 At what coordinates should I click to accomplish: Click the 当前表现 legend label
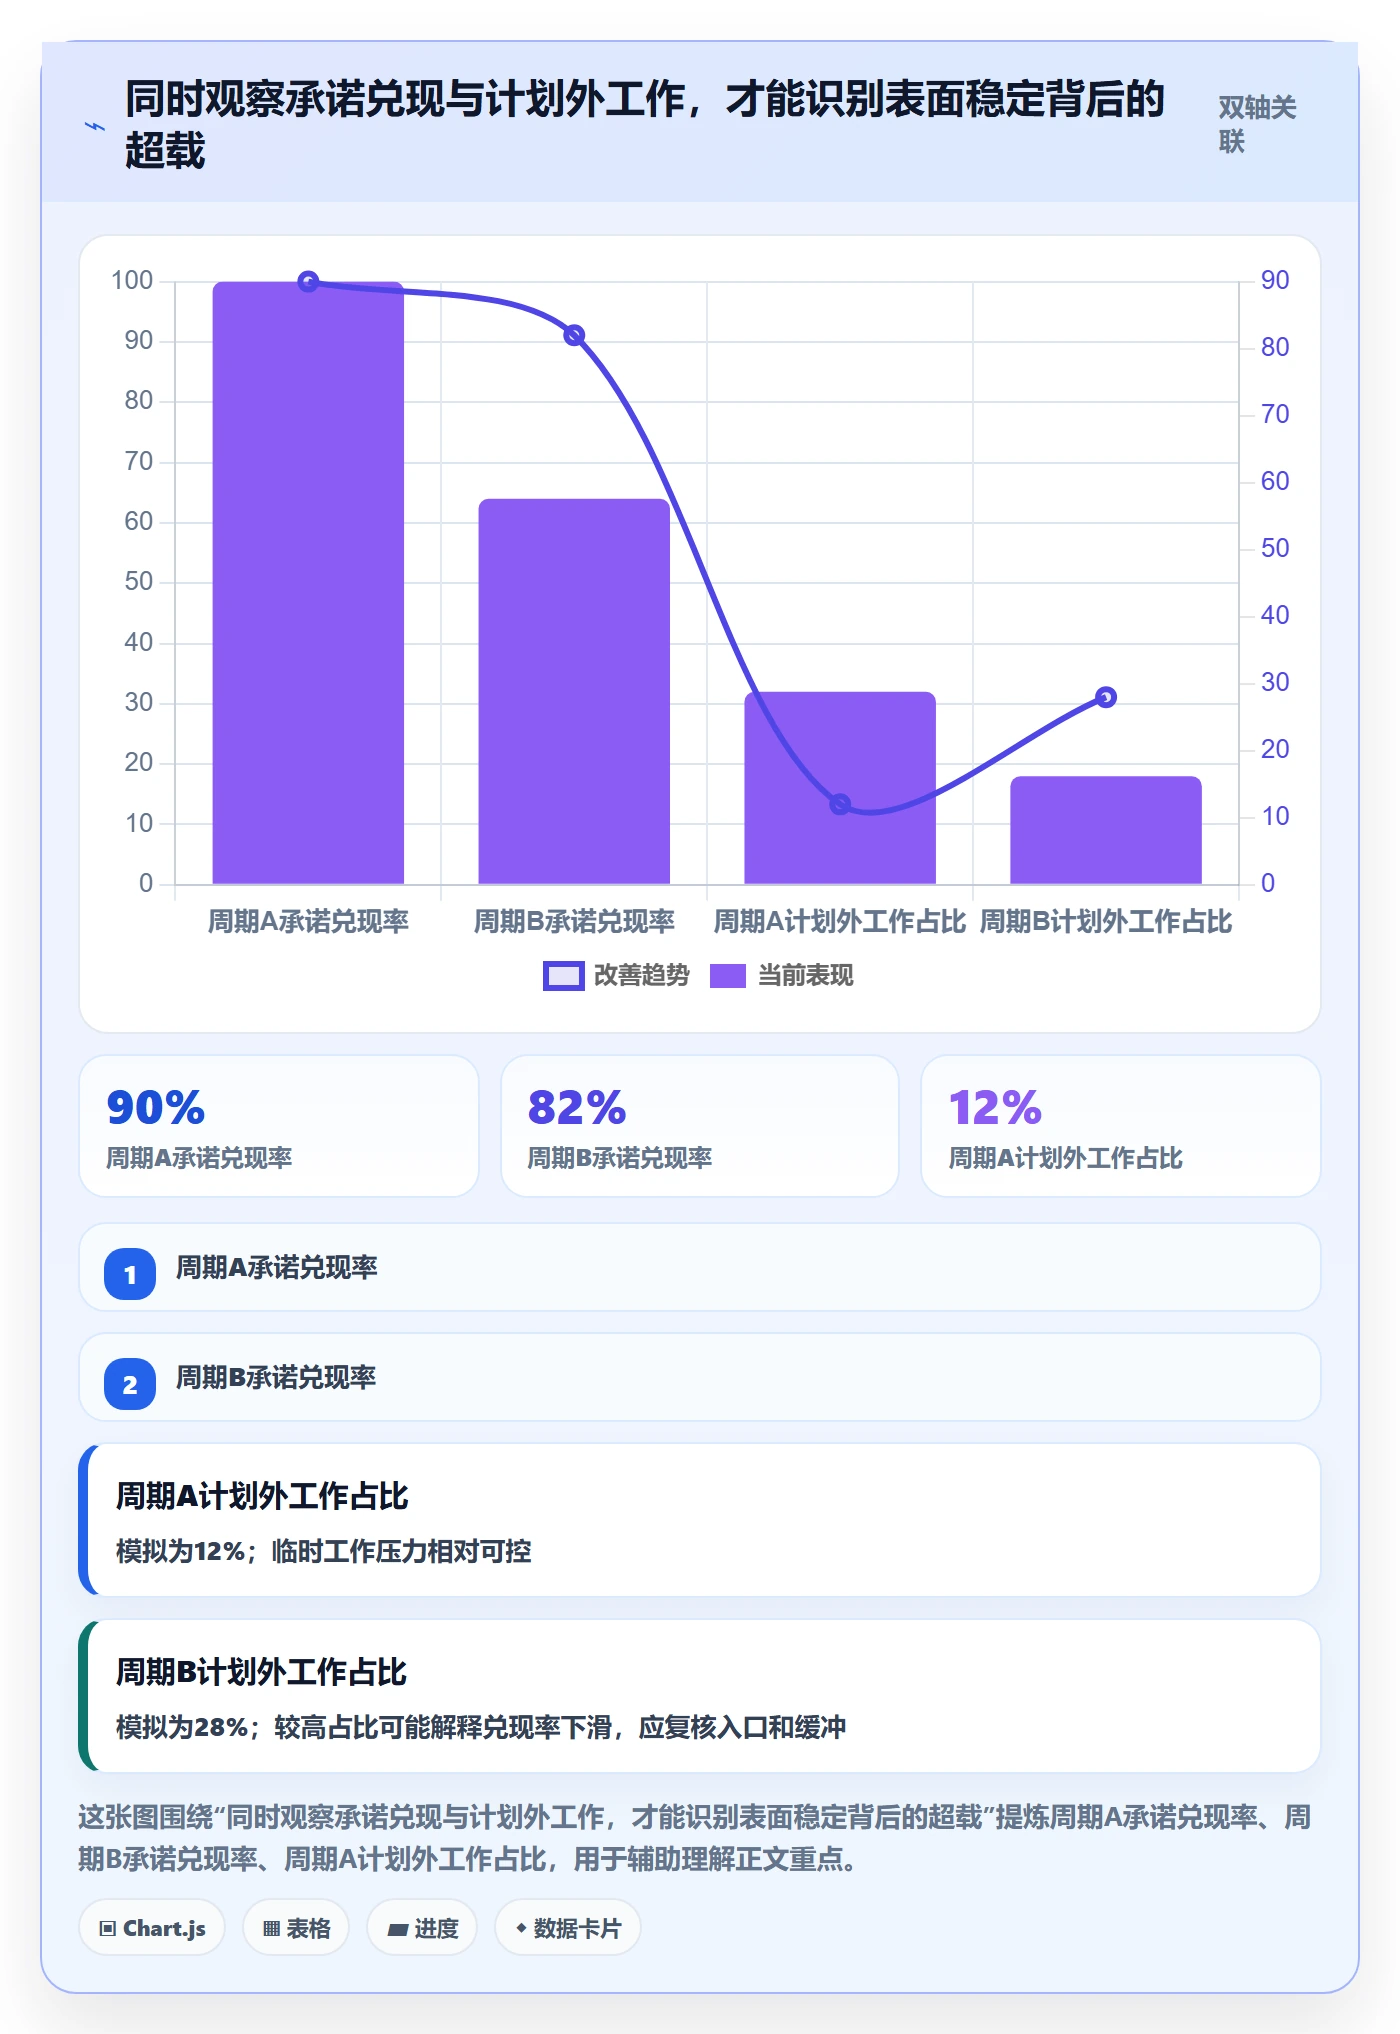(x=805, y=976)
